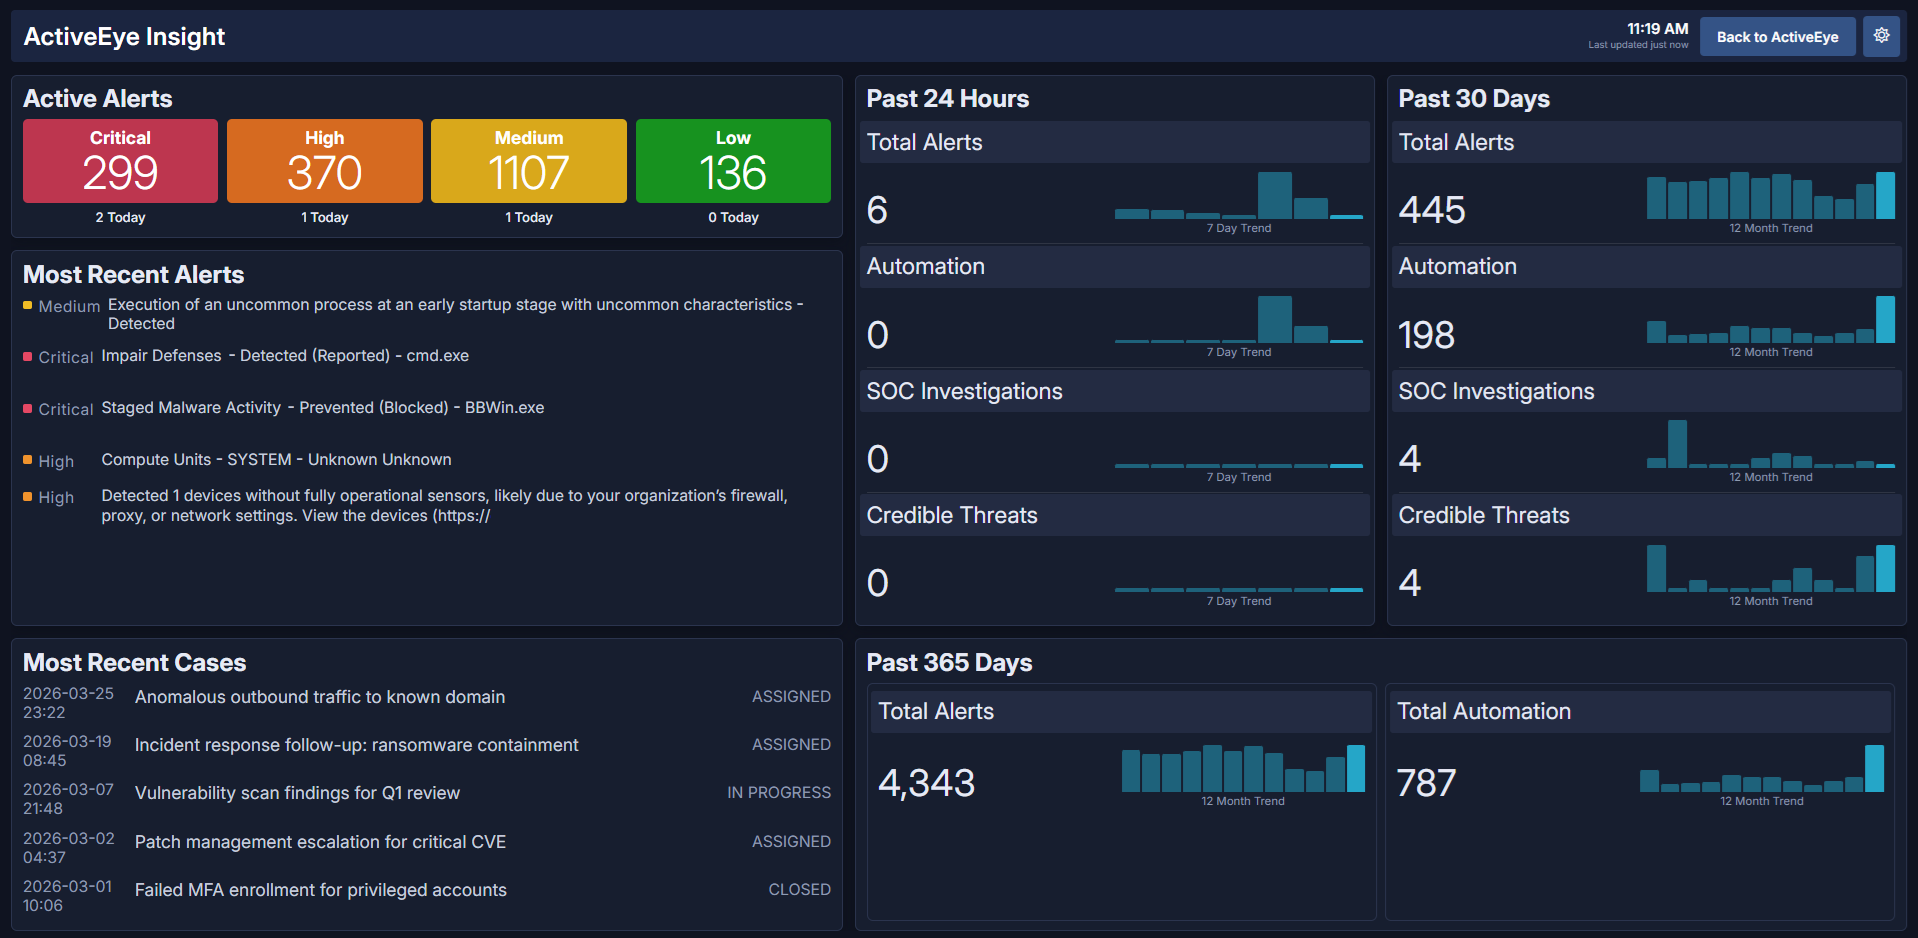Collapse the Automation section under Past 30 Days
The image size is (1918, 938).
(1645, 267)
